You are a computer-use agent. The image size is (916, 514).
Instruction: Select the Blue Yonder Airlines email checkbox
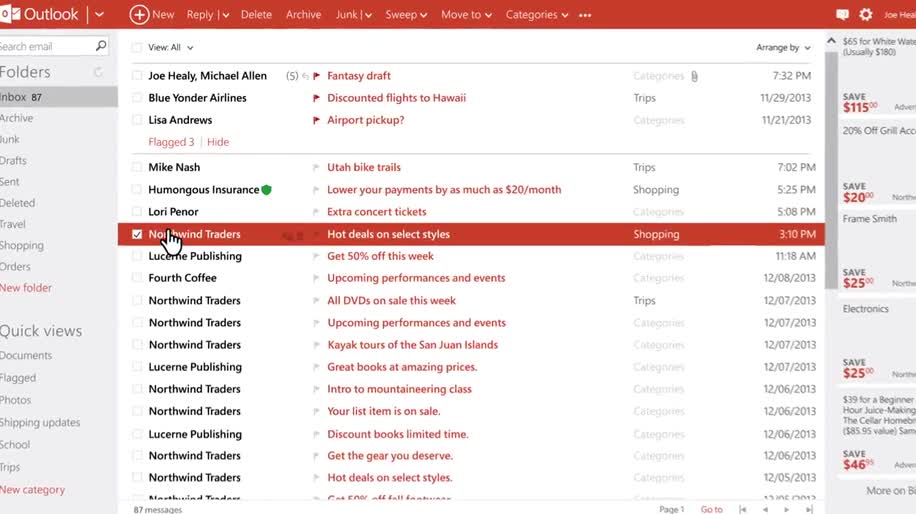pyautogui.click(x=137, y=98)
